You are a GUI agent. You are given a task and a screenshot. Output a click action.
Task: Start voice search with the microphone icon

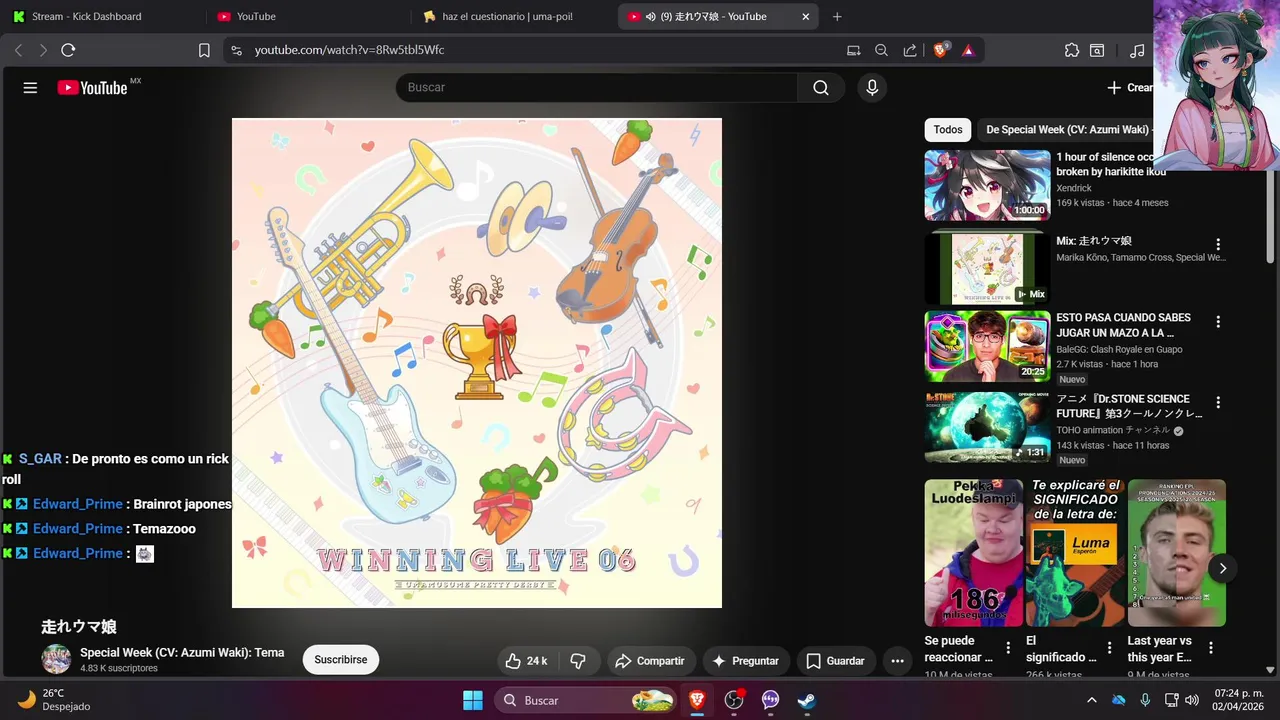872,88
